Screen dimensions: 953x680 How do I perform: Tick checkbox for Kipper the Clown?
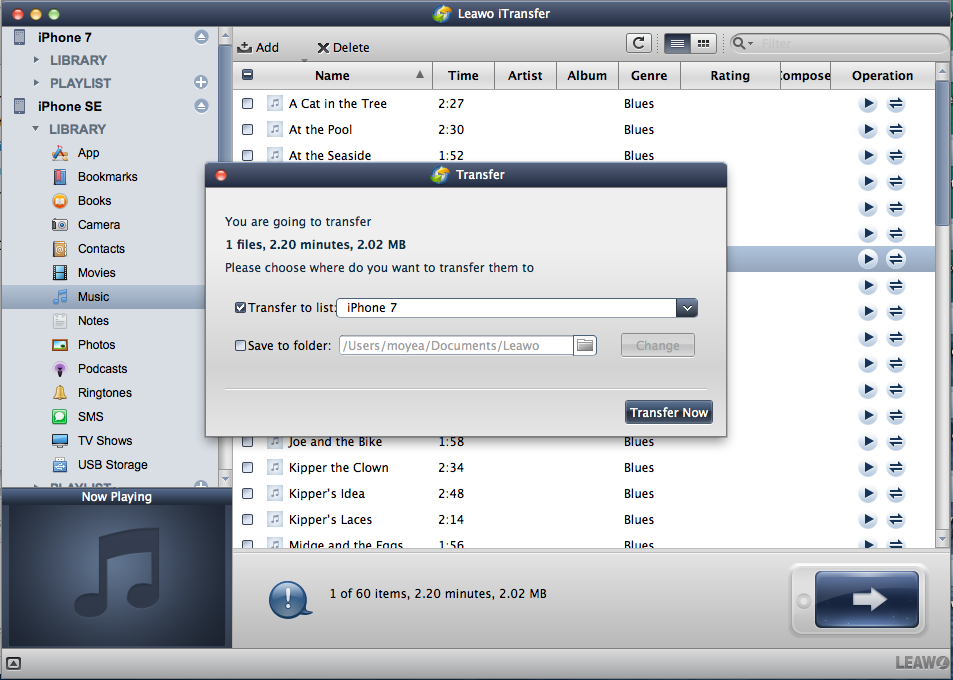coord(248,468)
